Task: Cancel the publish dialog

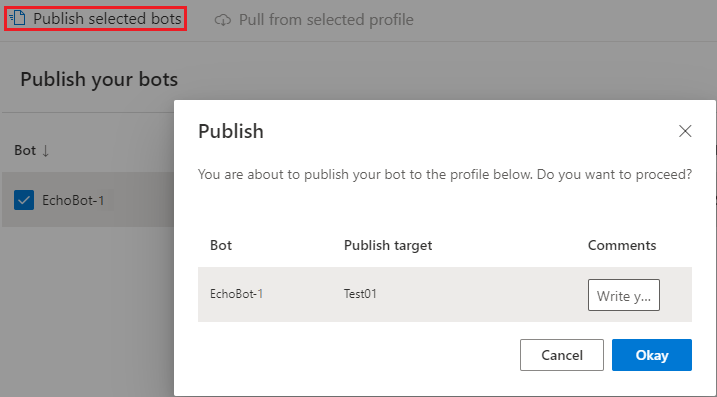Action: click(x=562, y=355)
